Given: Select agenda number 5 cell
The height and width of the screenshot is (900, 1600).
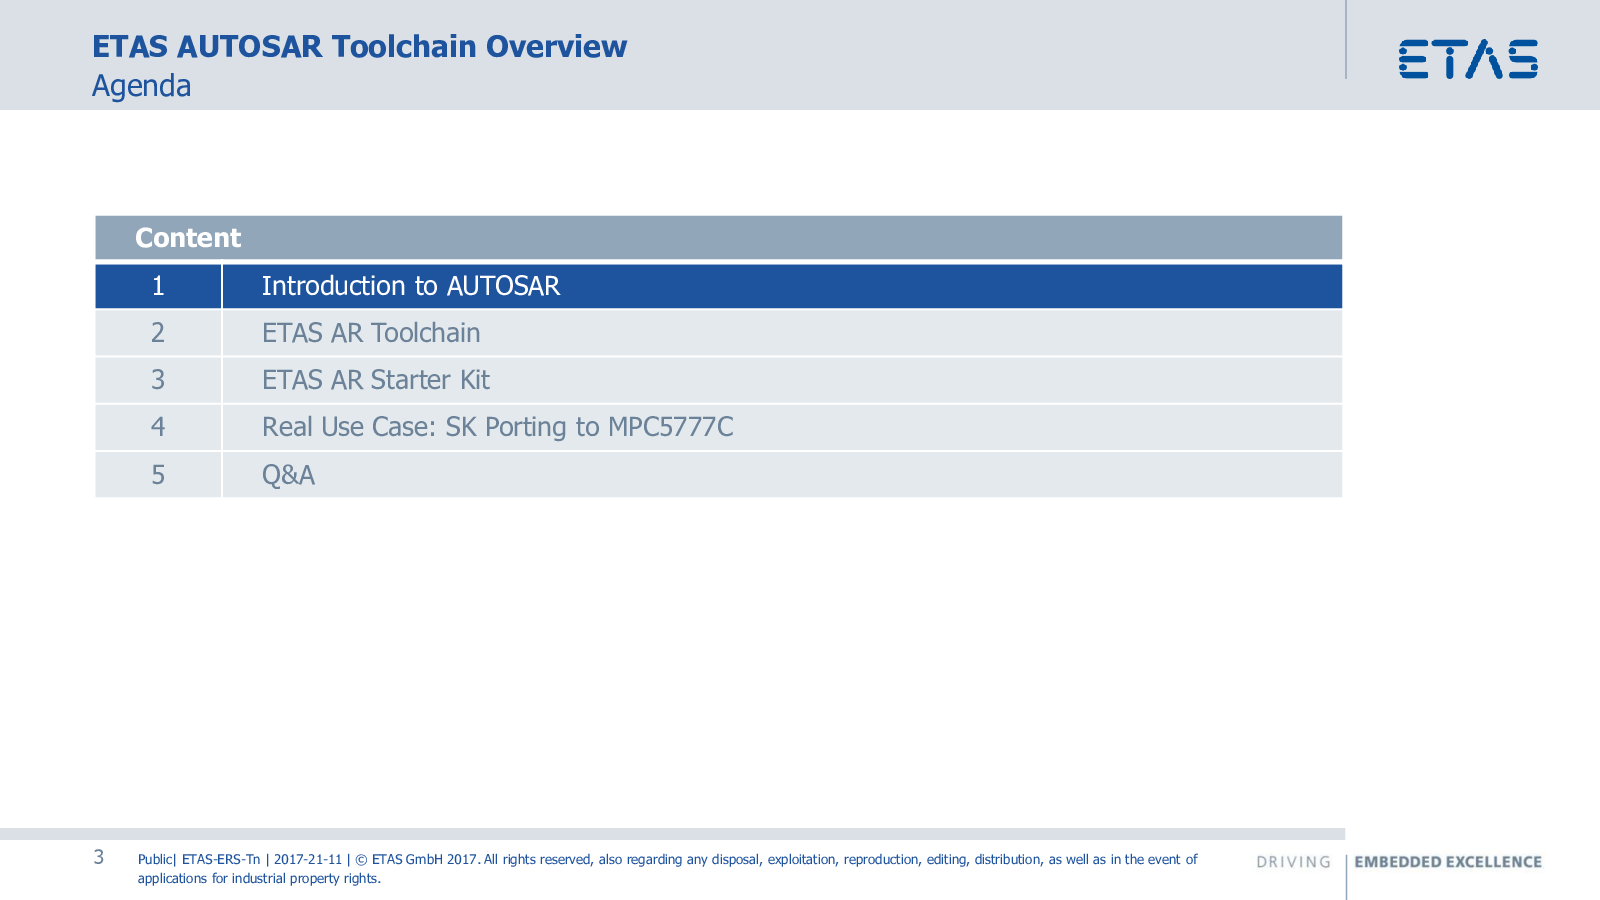Looking at the screenshot, I should click(x=158, y=475).
